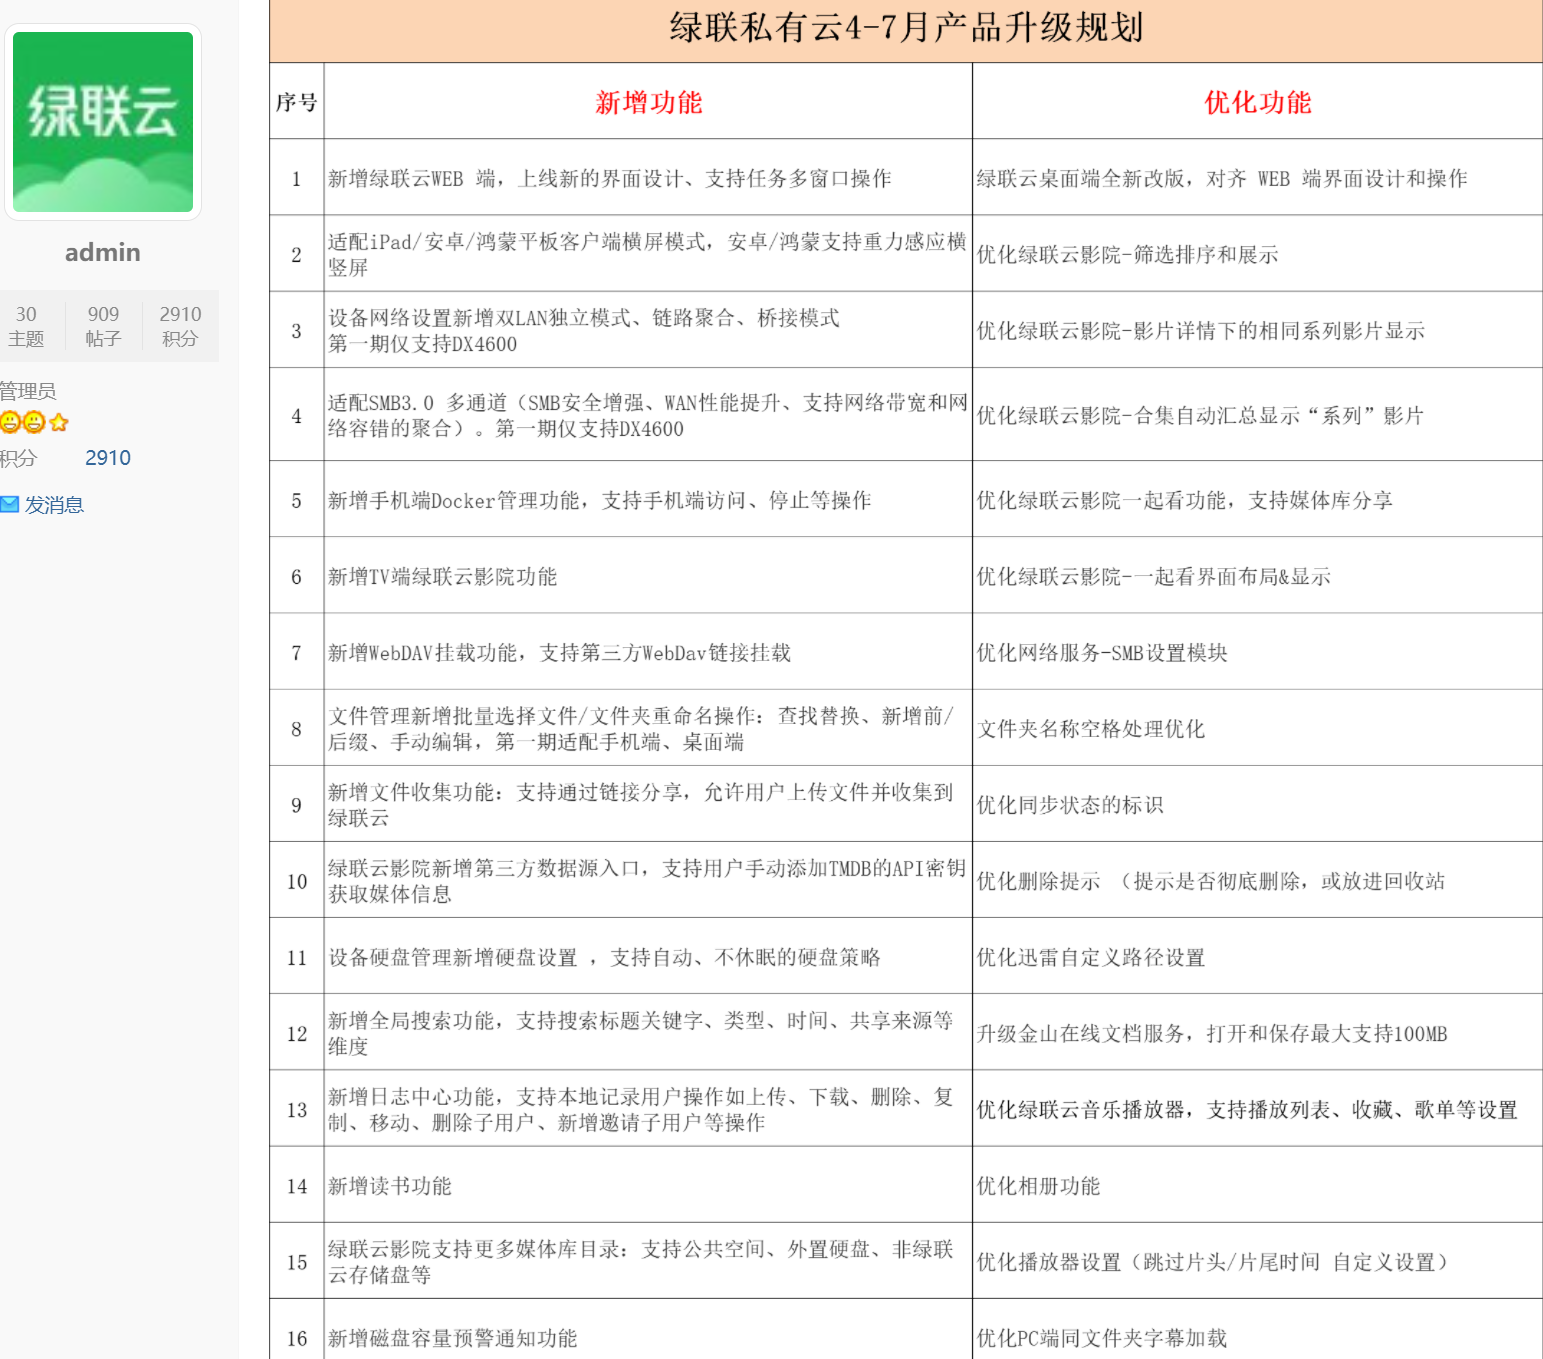This screenshot has height=1359, width=1543.
Task: Select cell 新增日志中心功能
Action: (x=648, y=1109)
